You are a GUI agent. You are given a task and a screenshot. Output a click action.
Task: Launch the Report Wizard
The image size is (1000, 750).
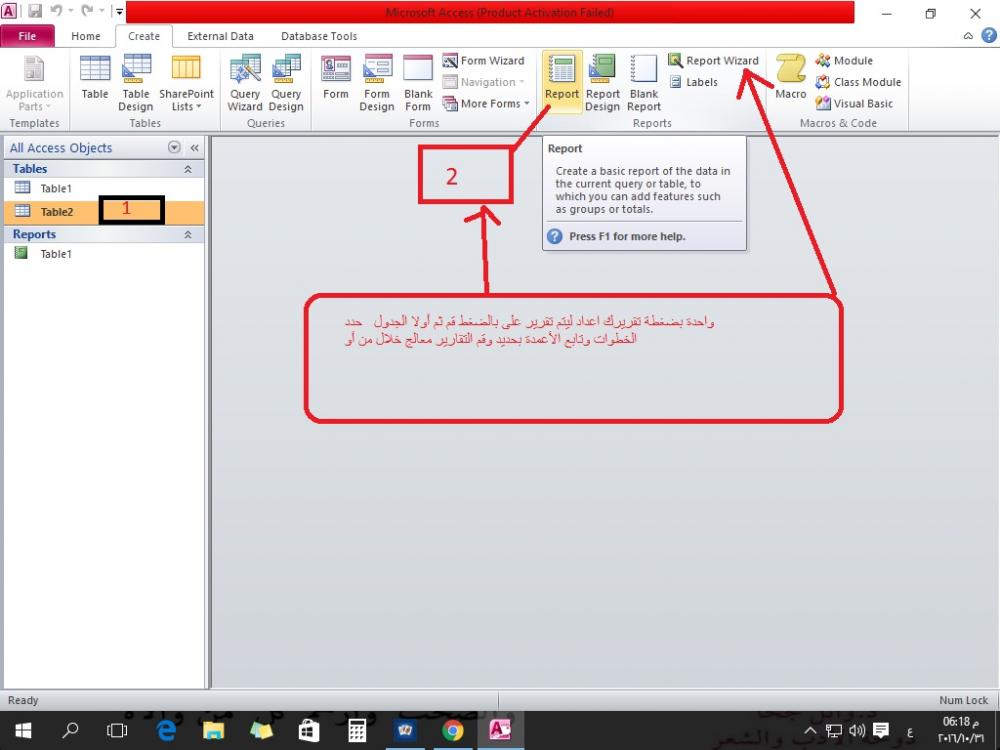(714, 61)
